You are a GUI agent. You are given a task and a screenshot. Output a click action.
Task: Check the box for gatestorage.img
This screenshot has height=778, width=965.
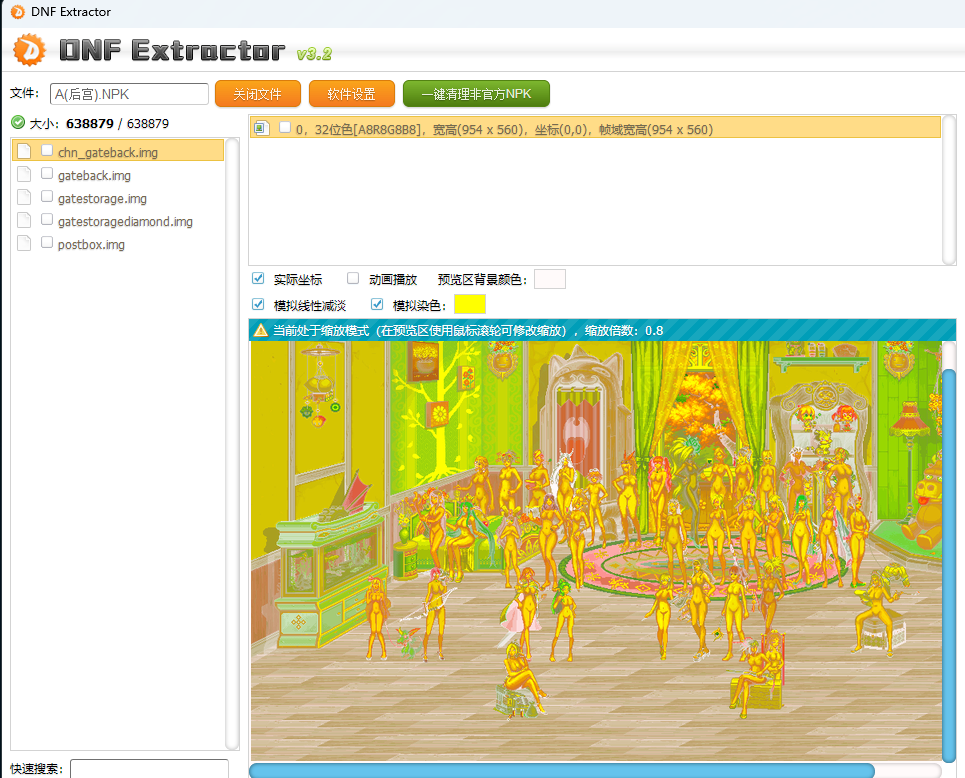(47, 196)
